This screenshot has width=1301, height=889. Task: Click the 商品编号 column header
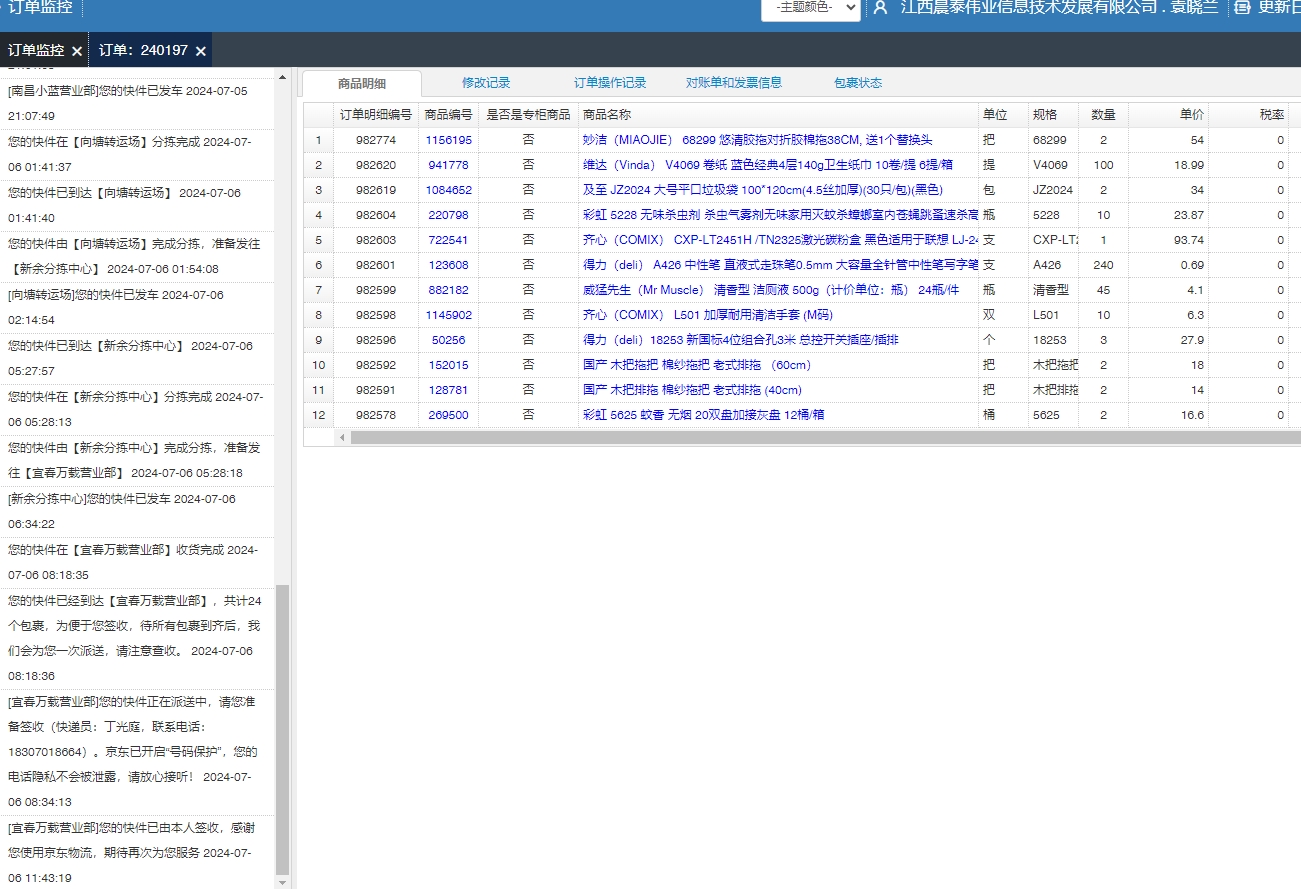click(x=448, y=115)
